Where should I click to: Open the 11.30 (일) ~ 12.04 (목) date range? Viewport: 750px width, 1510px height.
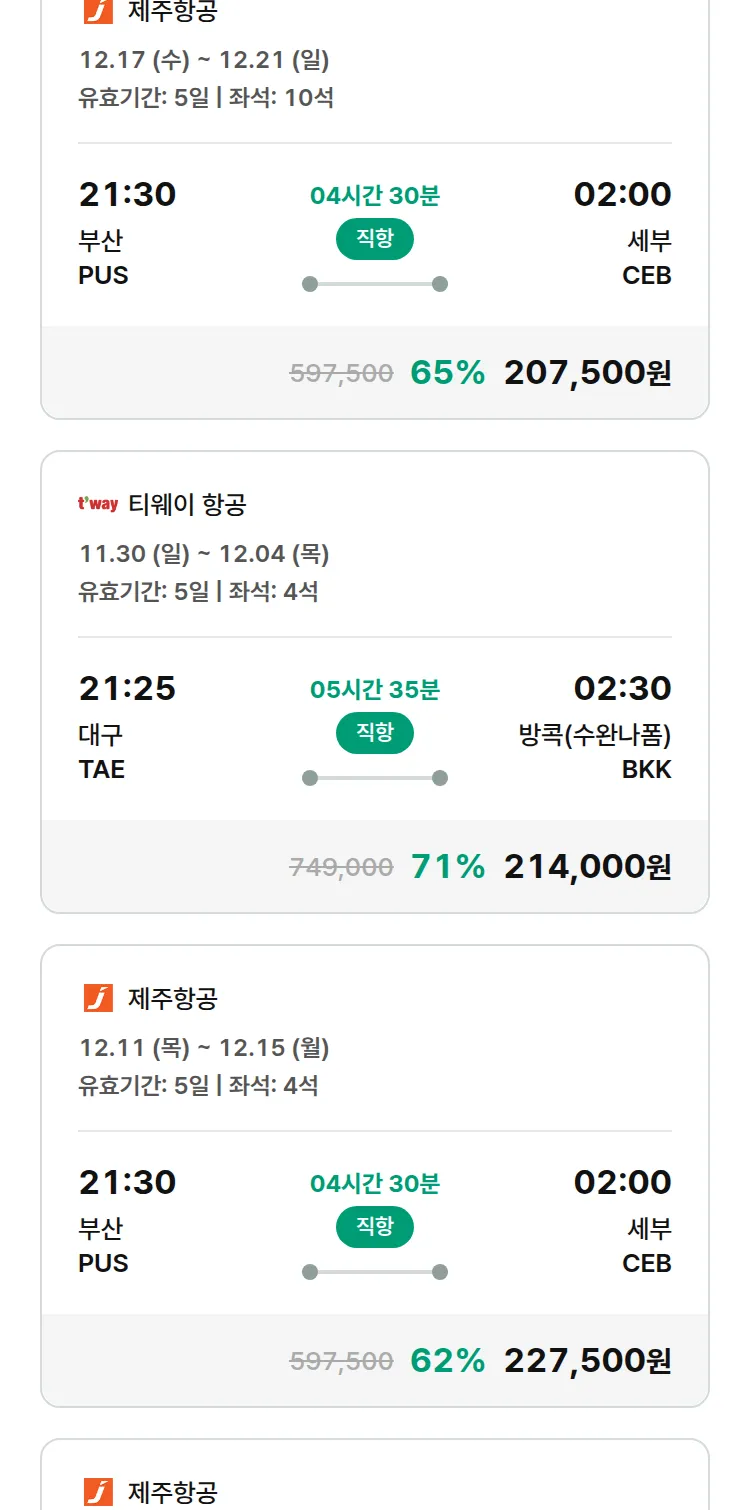[204, 554]
